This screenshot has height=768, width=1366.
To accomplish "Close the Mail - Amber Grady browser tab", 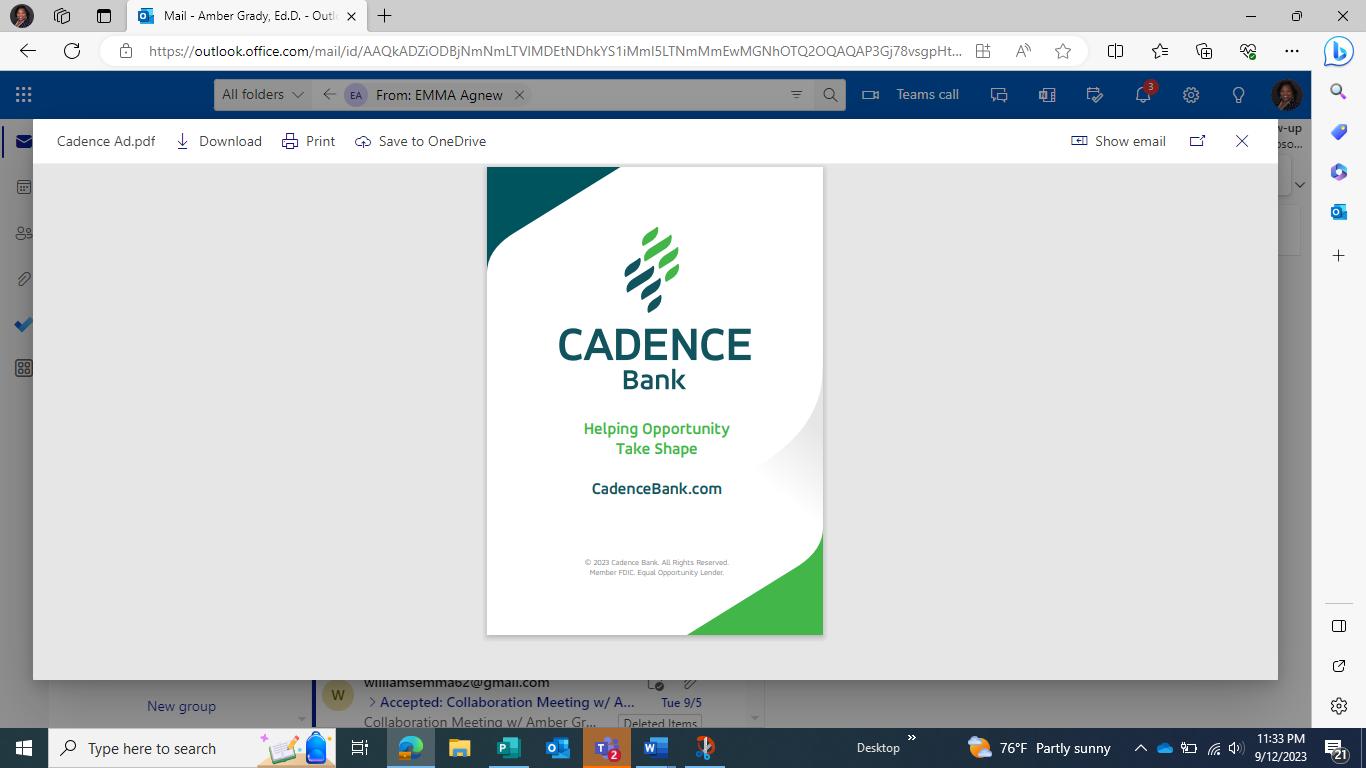I will tap(351, 16).
